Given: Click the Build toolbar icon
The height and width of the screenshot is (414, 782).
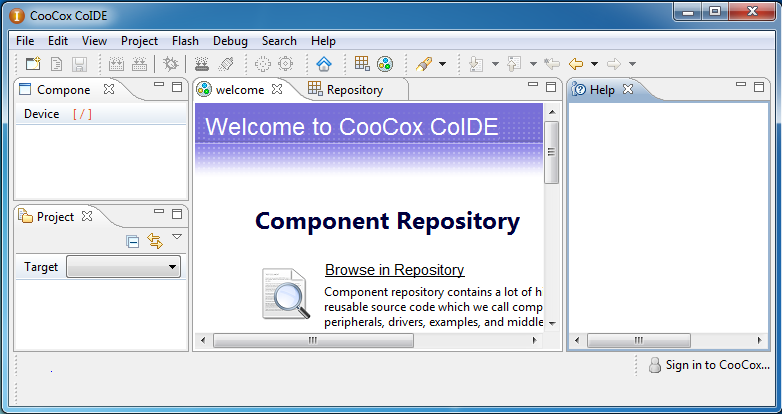Looking at the screenshot, I should 116,64.
